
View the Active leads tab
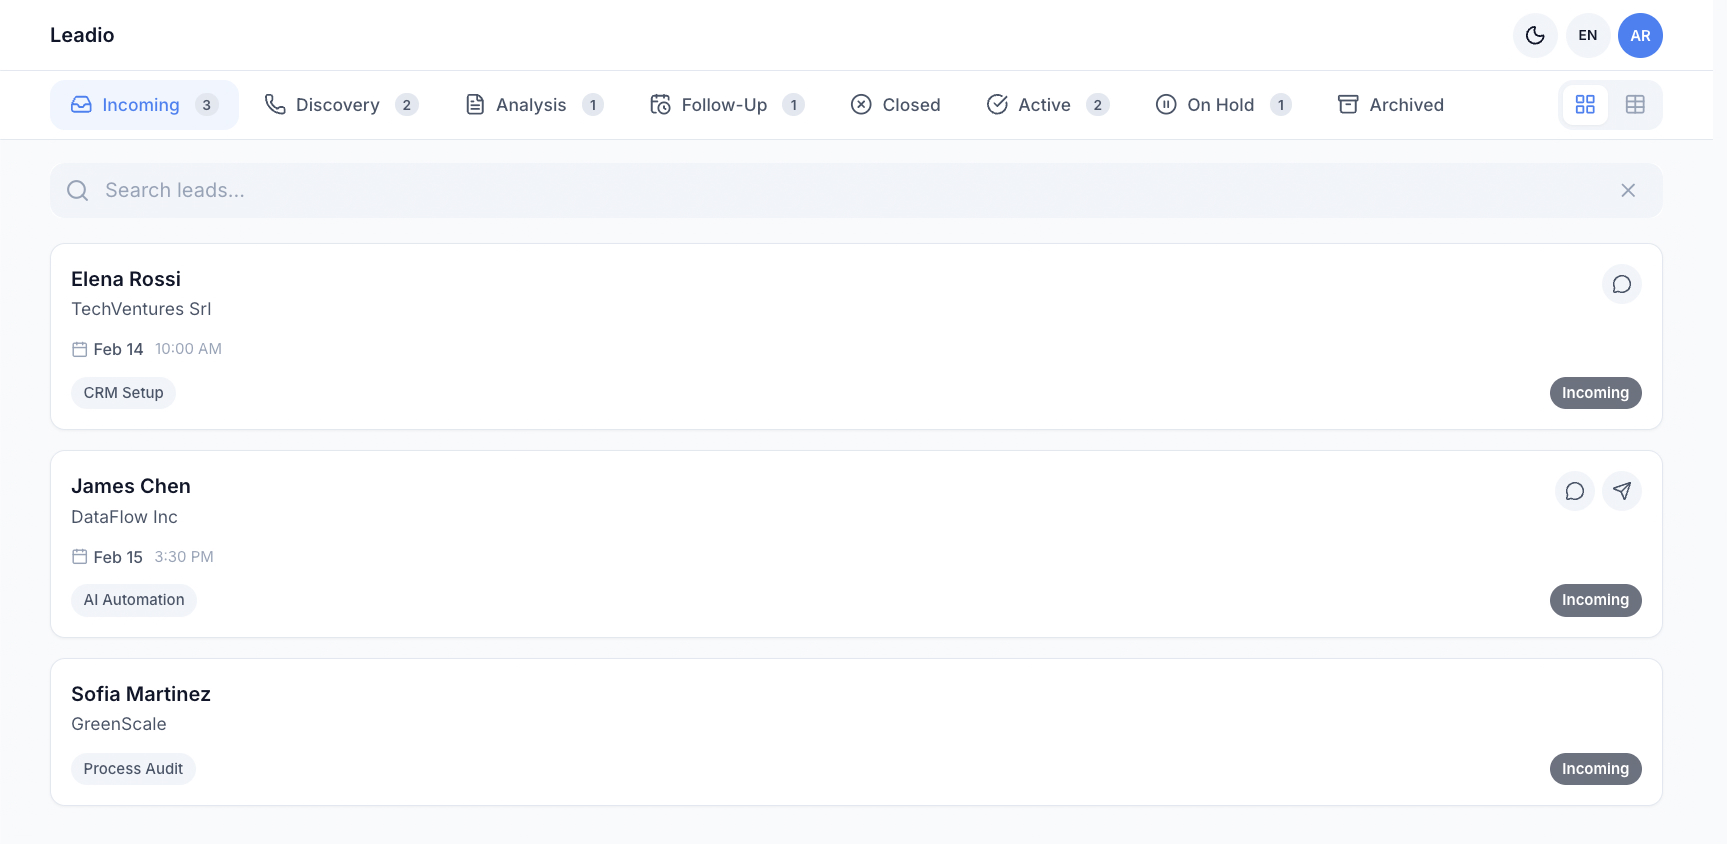(x=1048, y=105)
